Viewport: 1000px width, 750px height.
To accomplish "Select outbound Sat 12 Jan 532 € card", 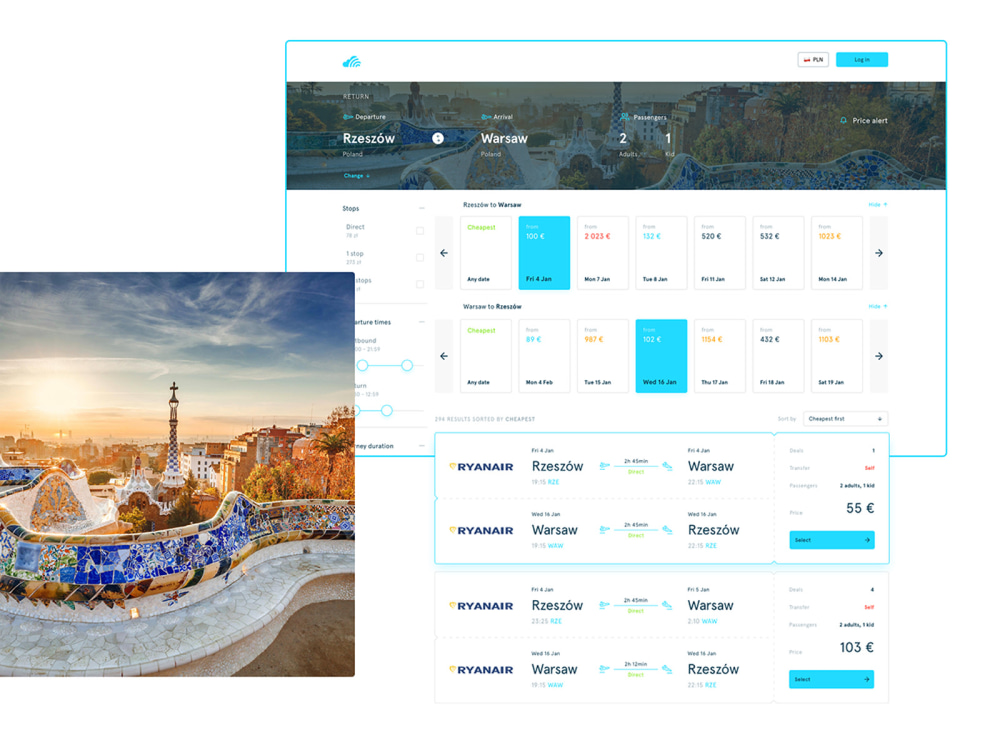I will pos(778,253).
